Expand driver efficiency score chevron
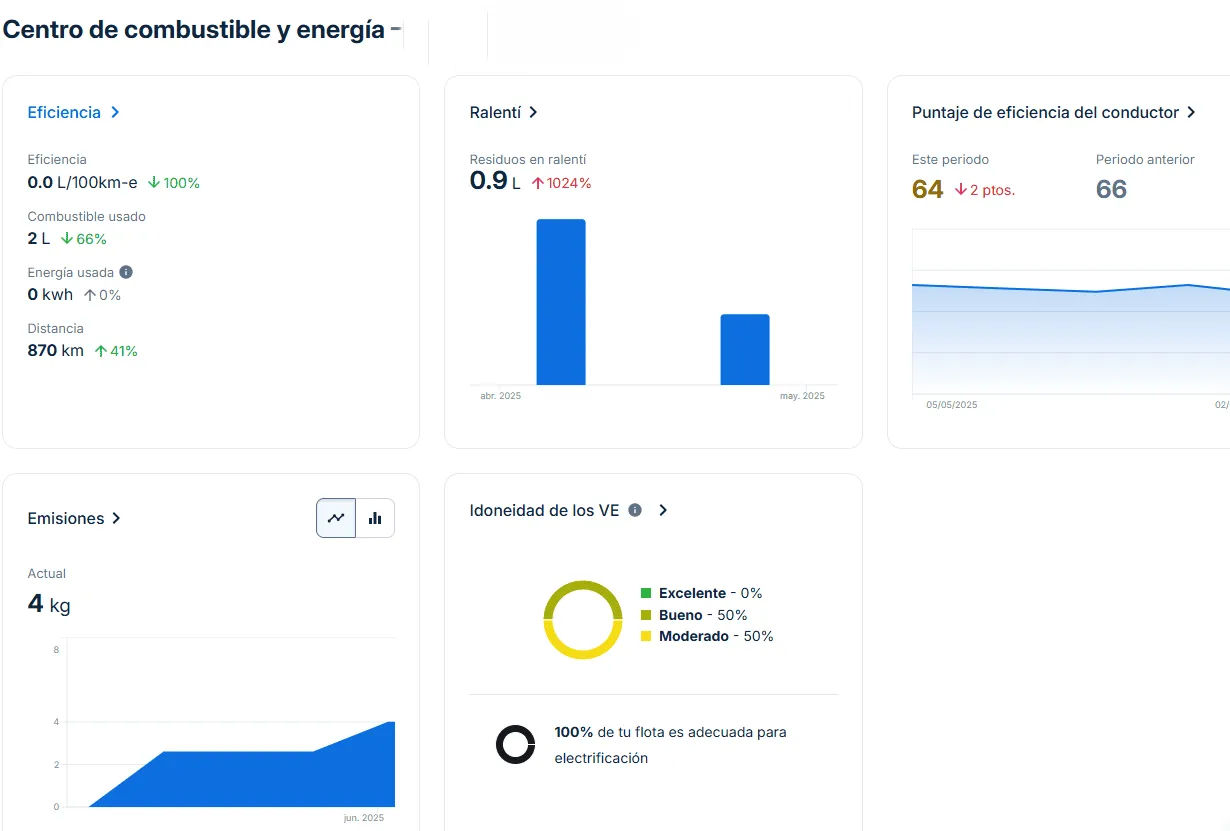The width and height of the screenshot is (1230, 831). click(1191, 113)
